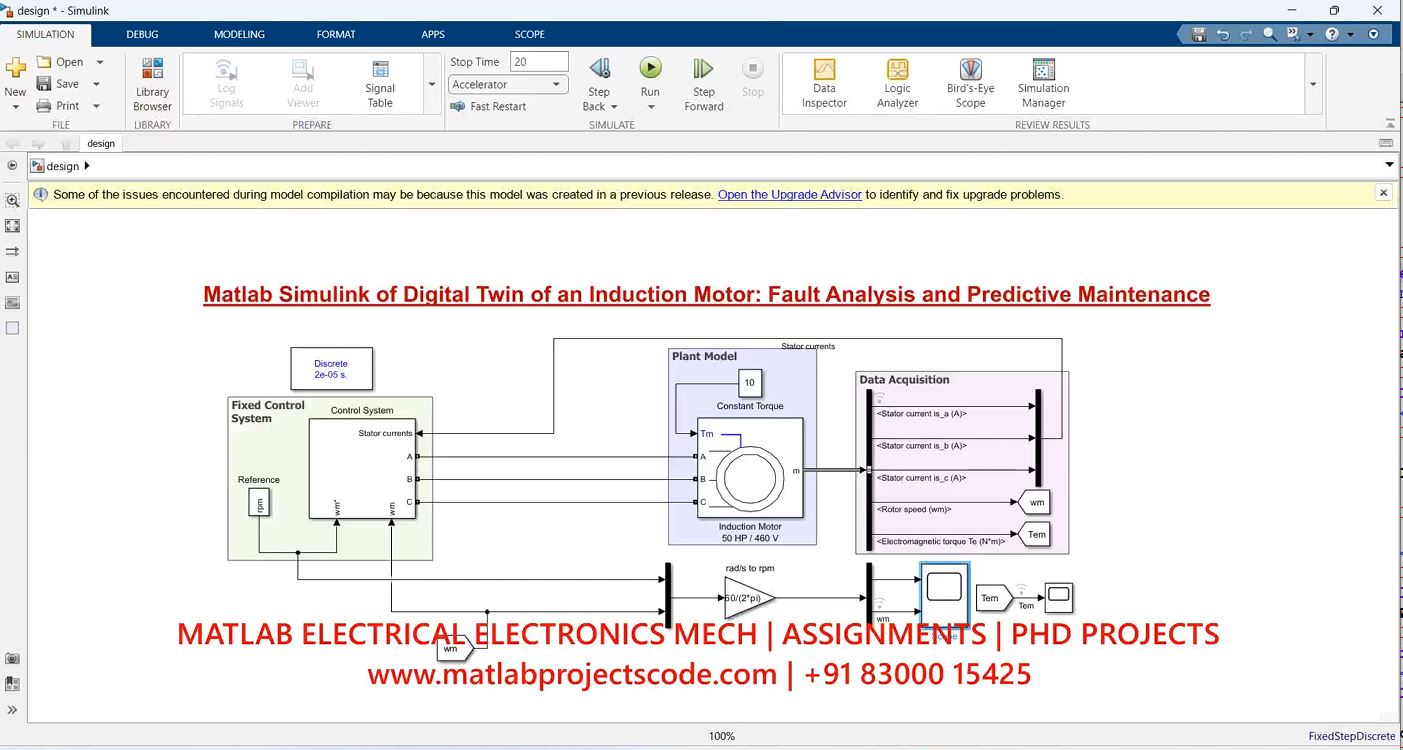
Task: Click the Step Forward icon
Action: [x=704, y=69]
